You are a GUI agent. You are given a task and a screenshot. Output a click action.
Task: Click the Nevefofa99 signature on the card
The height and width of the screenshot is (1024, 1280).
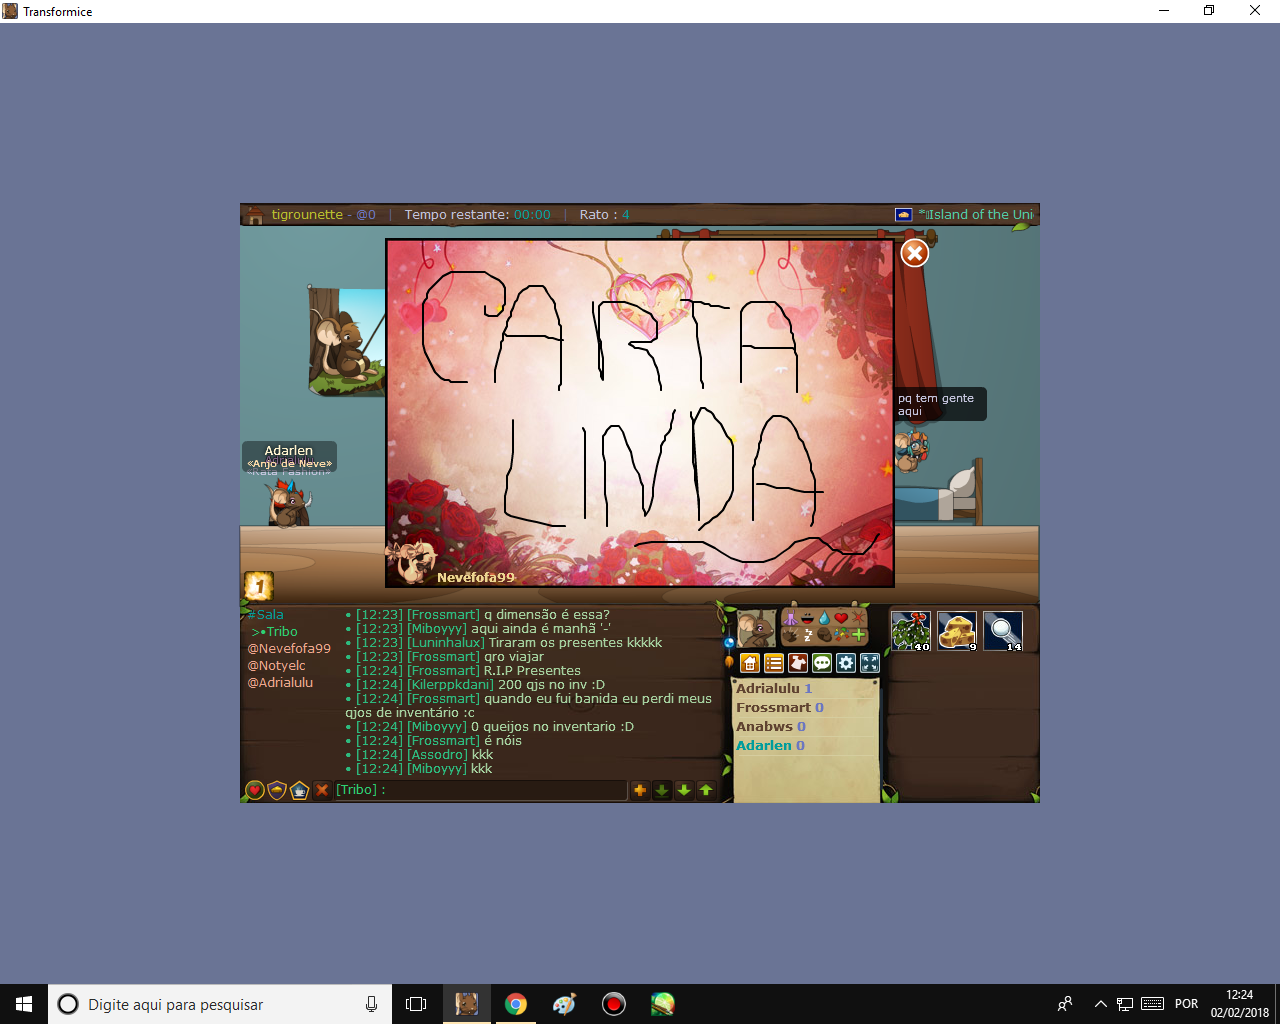476,577
